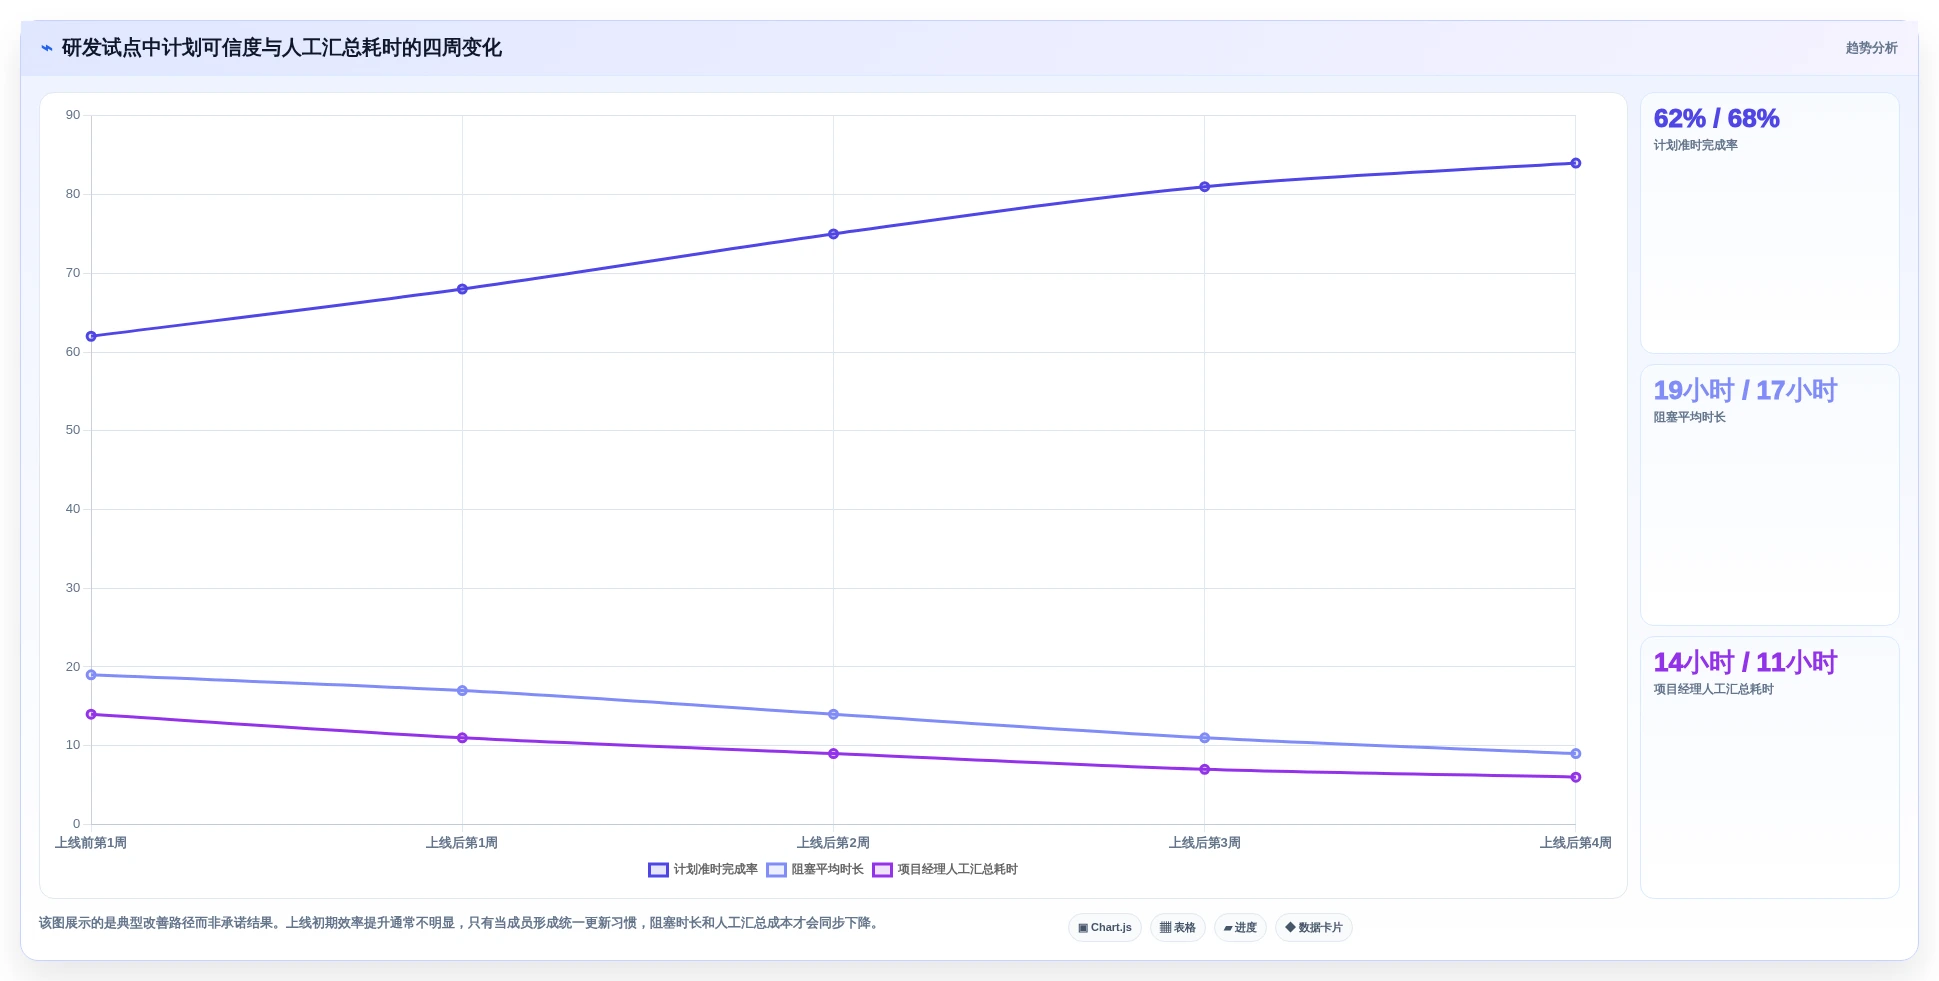The width and height of the screenshot is (1939, 981).
Task: Toggle the 阻塞平均时长 legend item
Action: tap(815, 870)
